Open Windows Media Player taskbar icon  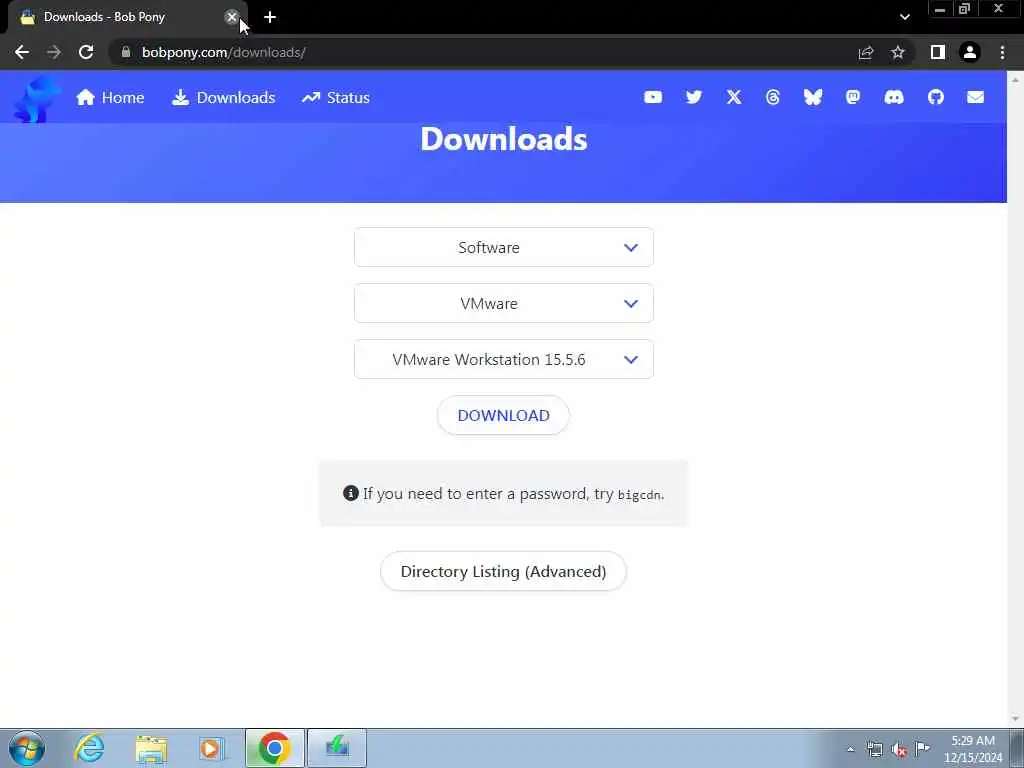(x=211, y=748)
